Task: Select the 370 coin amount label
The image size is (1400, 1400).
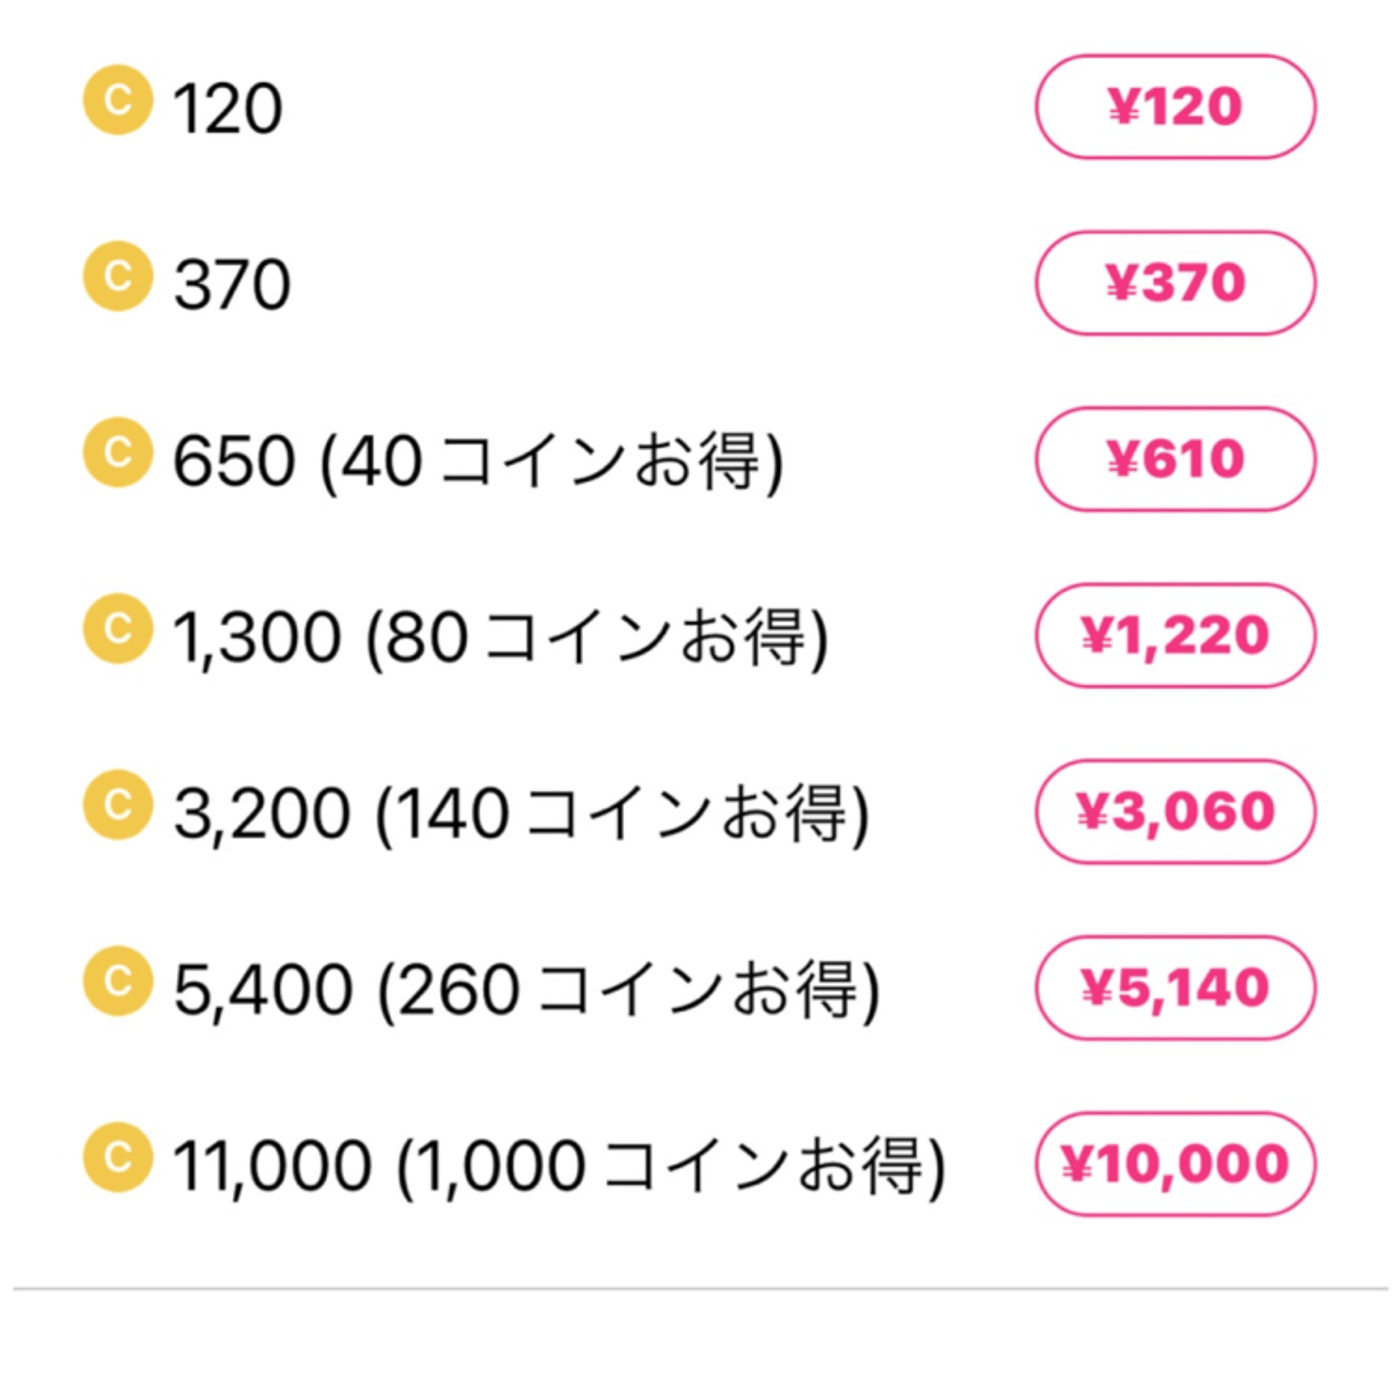Action: click(x=232, y=284)
